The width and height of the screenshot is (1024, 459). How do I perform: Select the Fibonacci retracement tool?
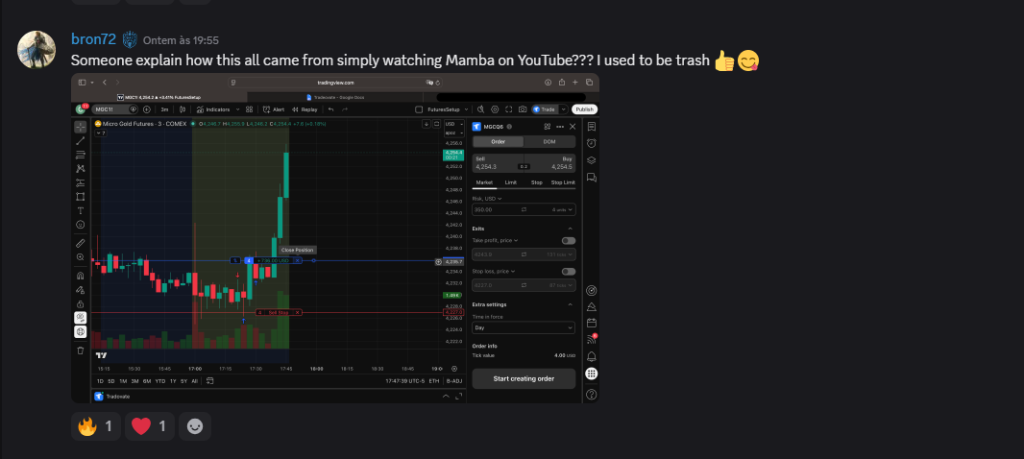[x=80, y=155]
